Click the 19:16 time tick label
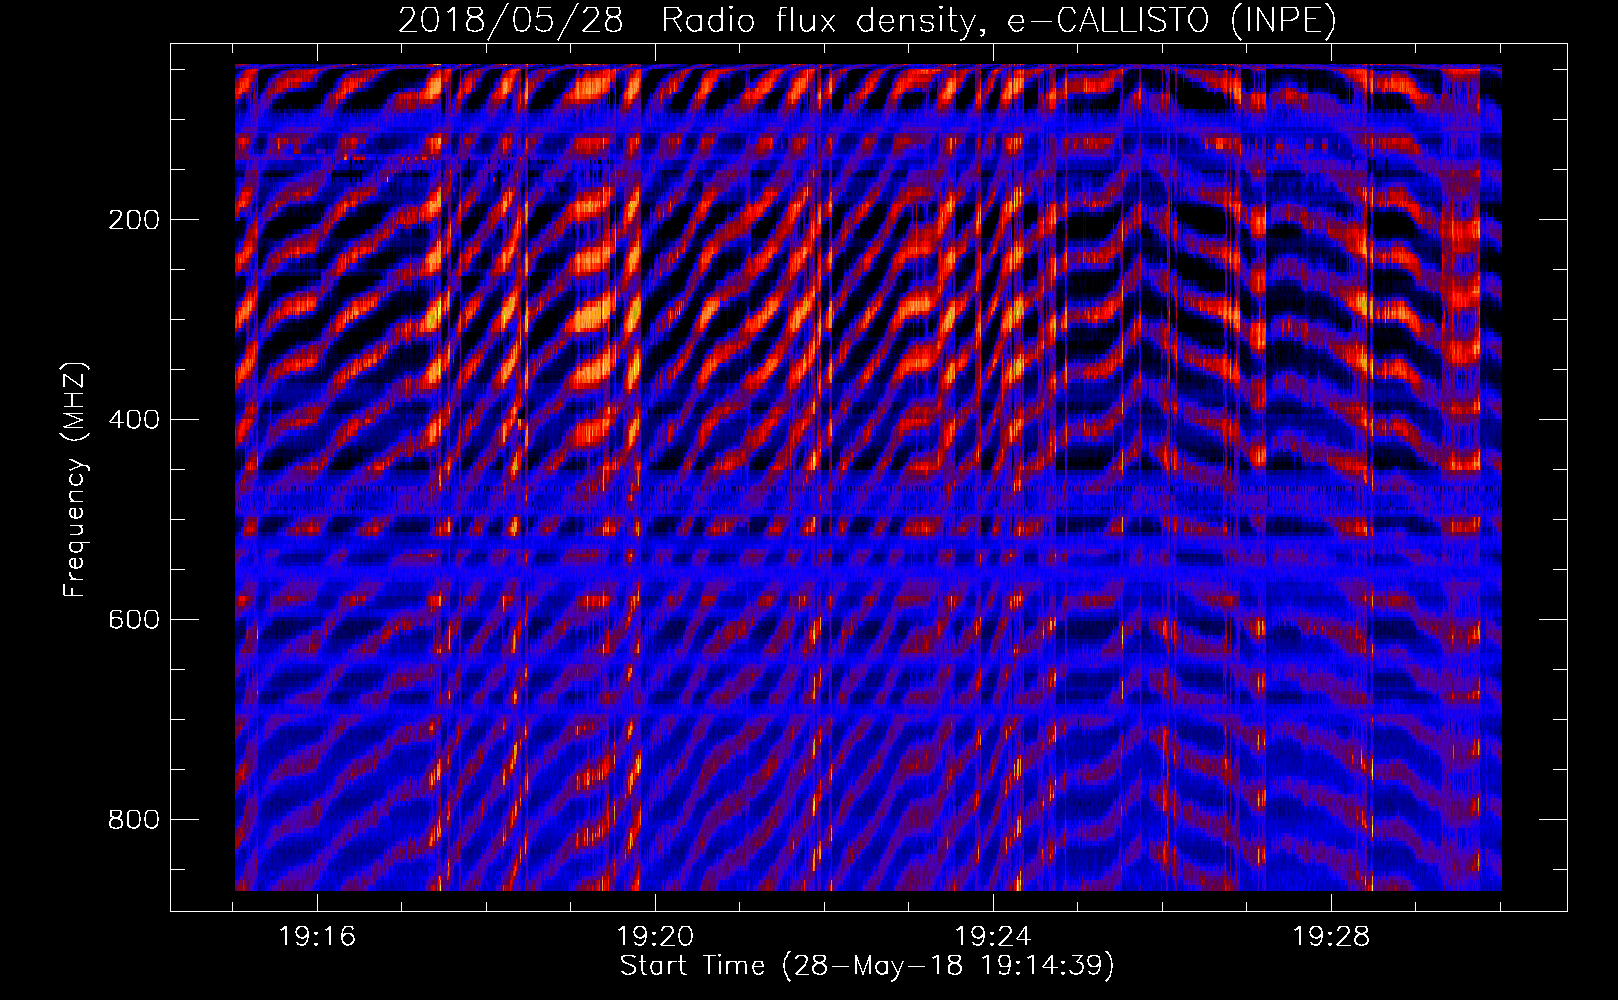Screen dimensions: 1618x1000 pos(317,937)
